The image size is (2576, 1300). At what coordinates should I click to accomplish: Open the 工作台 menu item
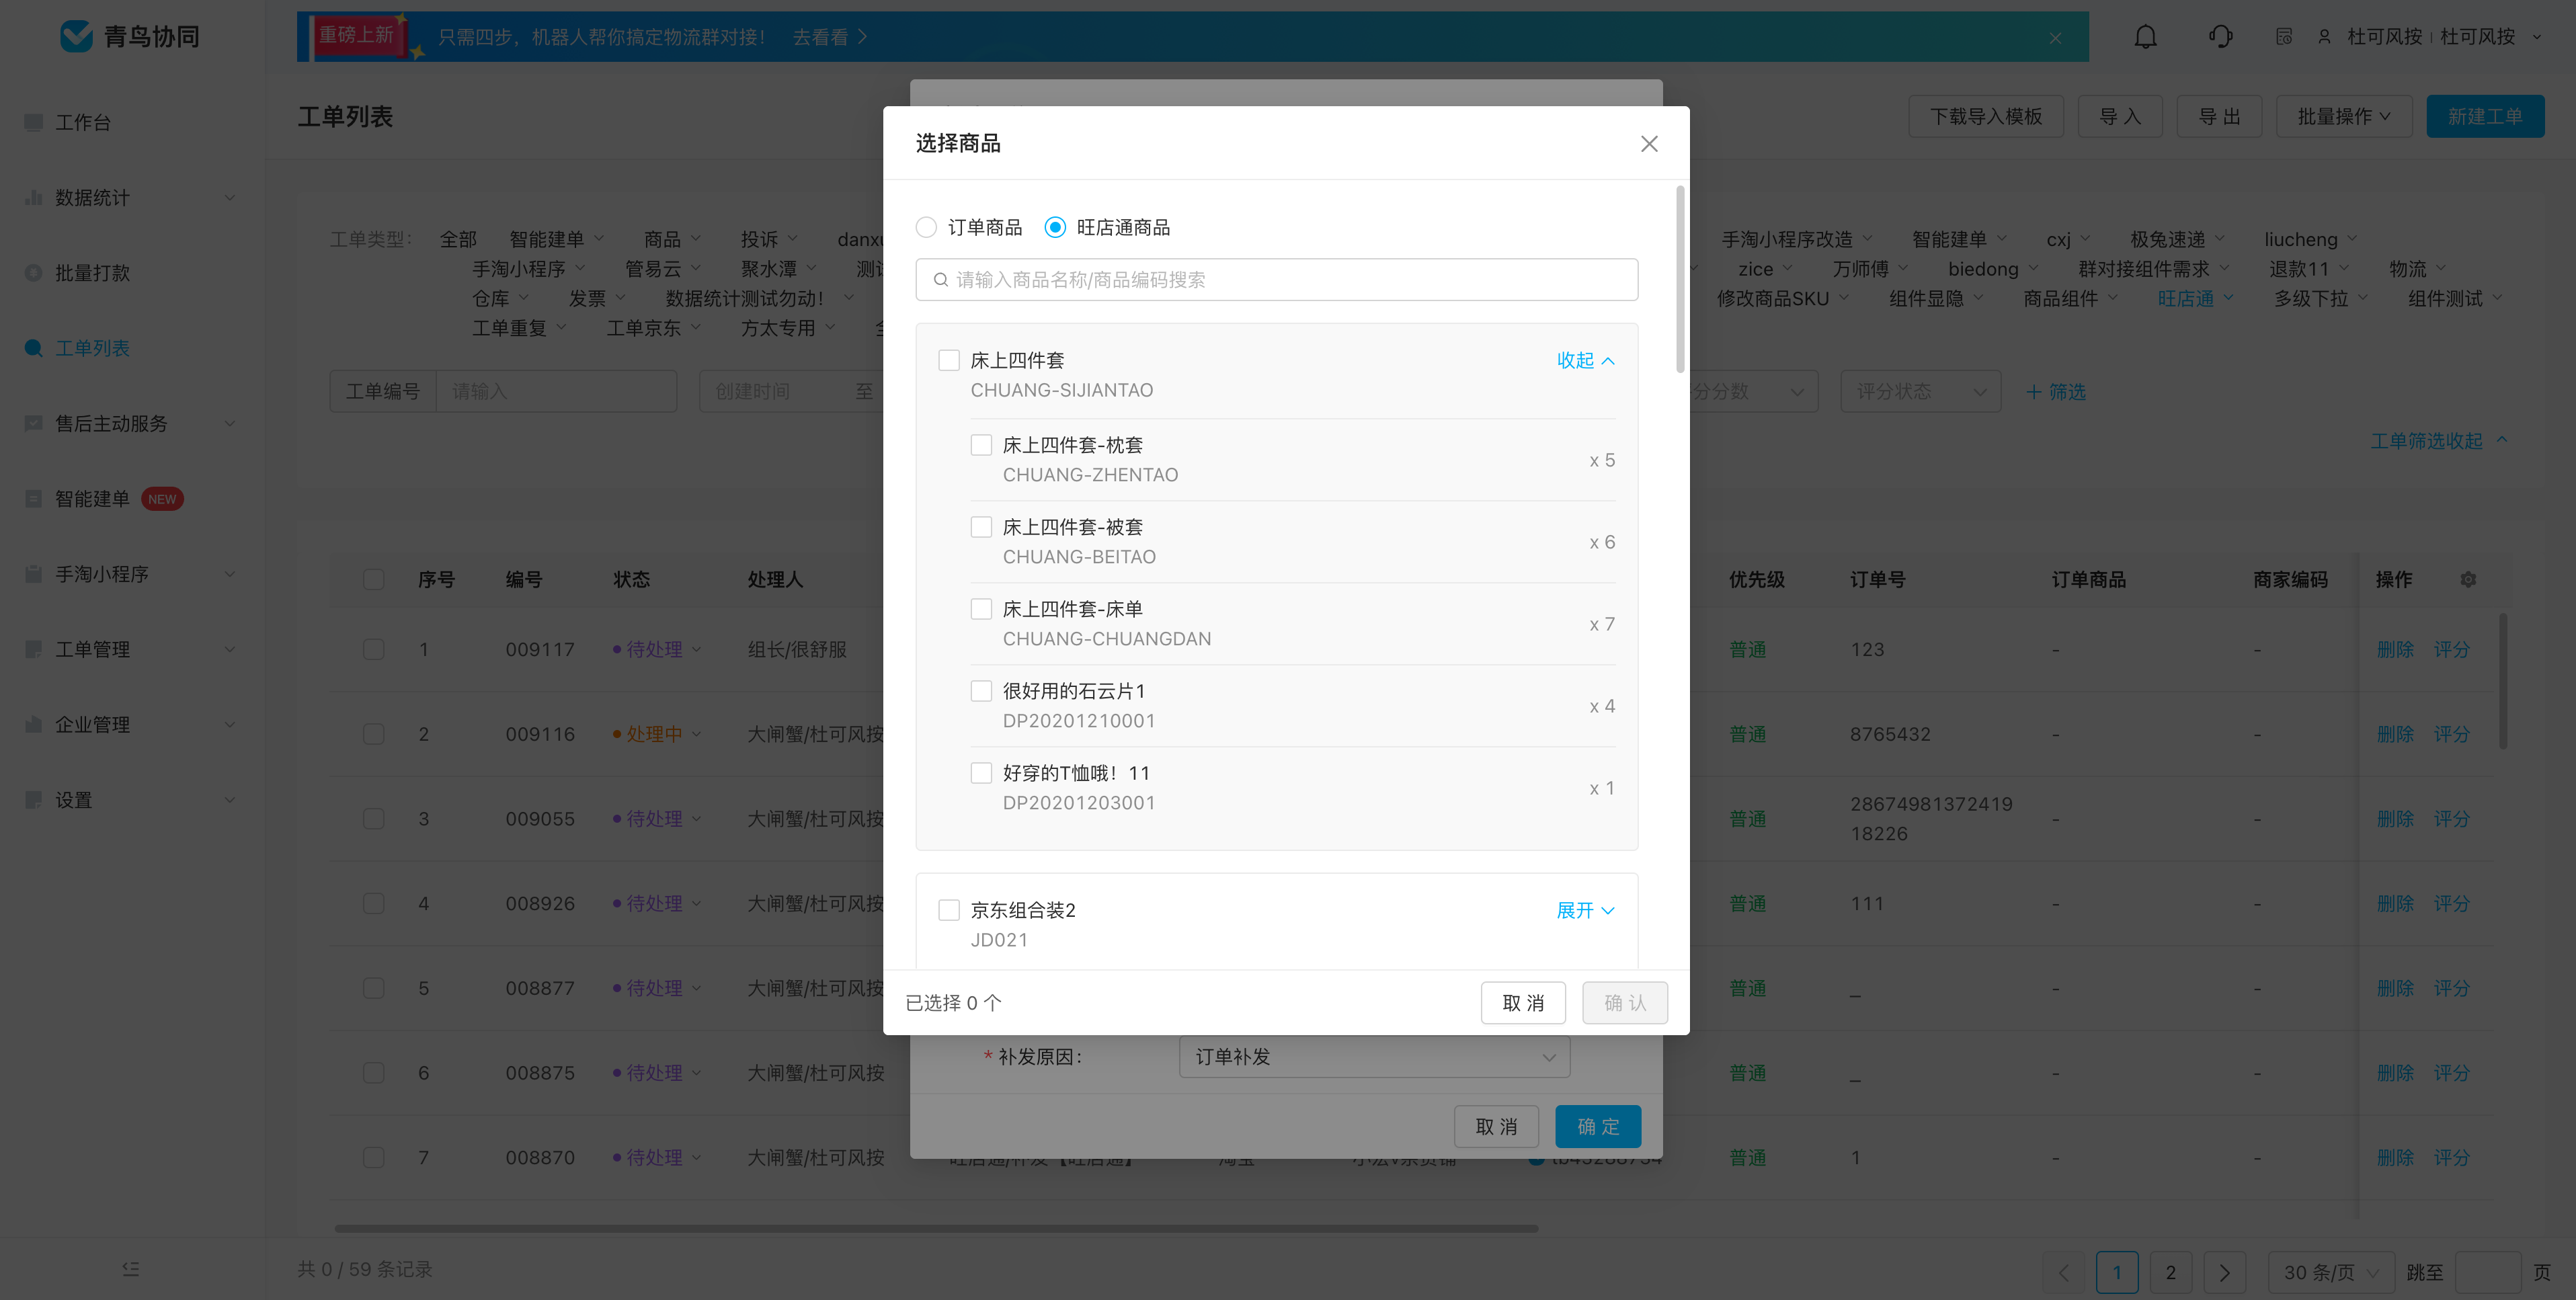(83, 122)
